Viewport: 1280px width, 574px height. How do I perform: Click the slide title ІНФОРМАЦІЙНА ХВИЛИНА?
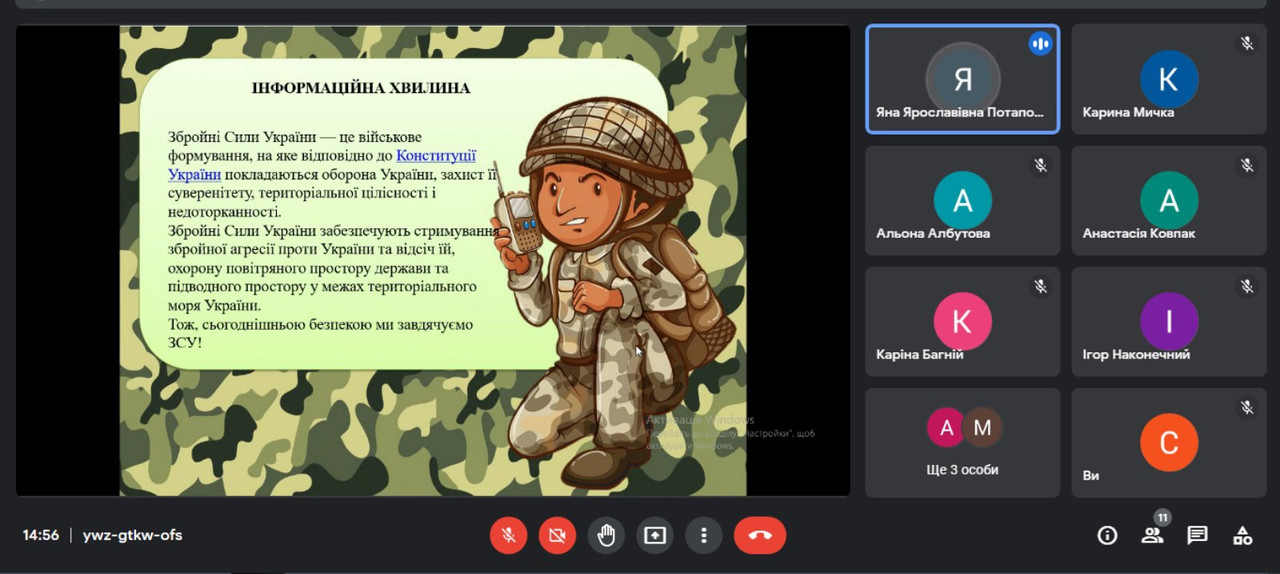coord(361,88)
